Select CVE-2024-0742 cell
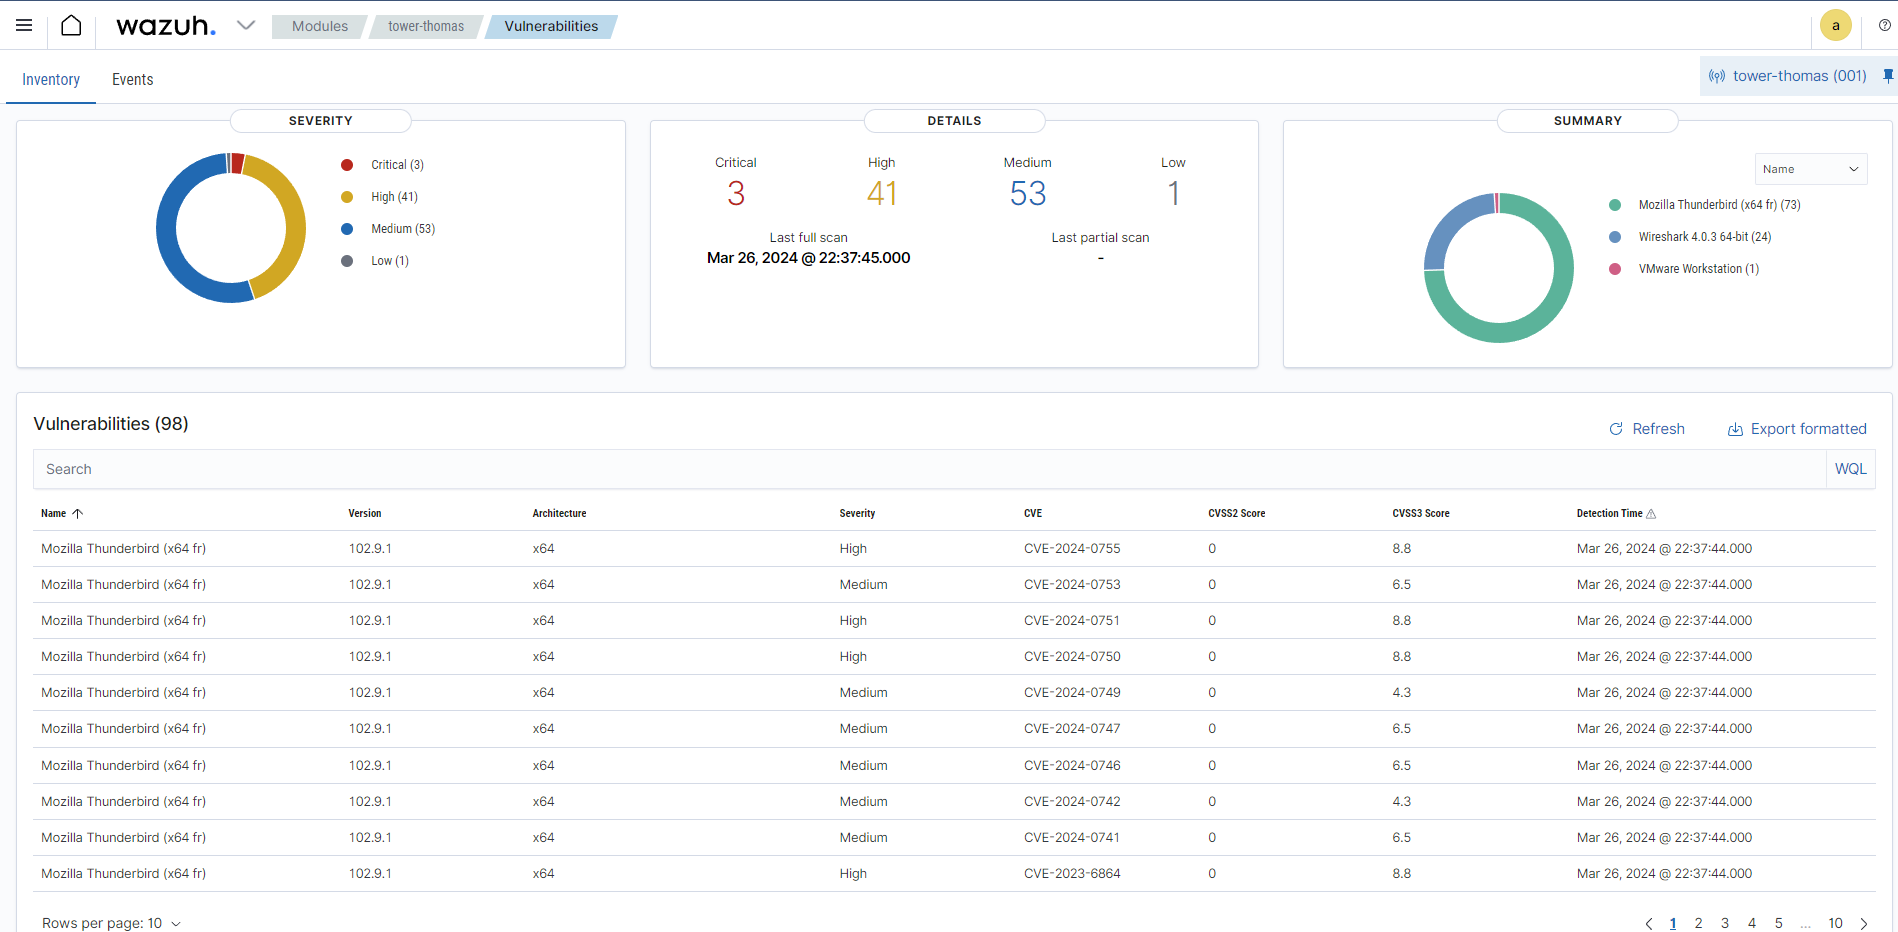The height and width of the screenshot is (932, 1898). [x=1072, y=802]
